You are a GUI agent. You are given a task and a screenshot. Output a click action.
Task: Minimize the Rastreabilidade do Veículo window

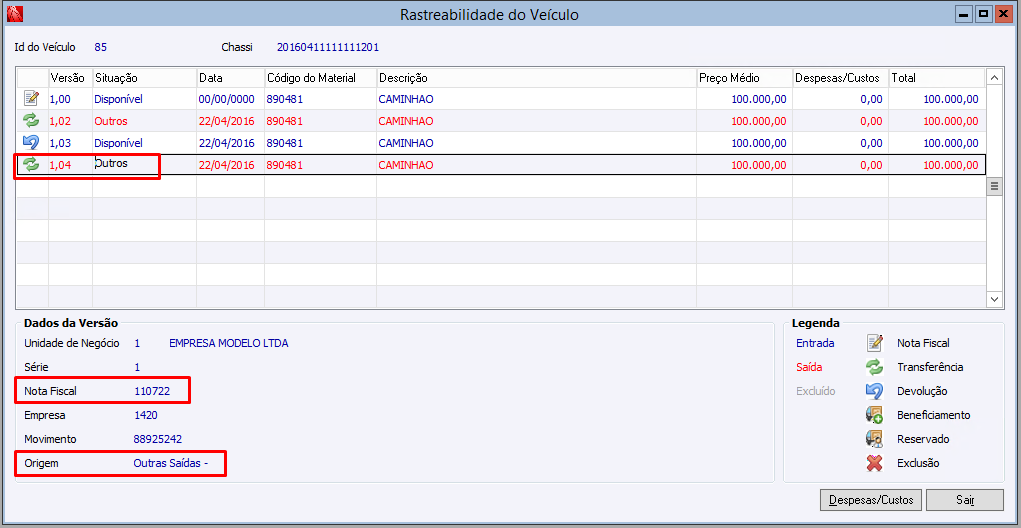[x=962, y=14]
